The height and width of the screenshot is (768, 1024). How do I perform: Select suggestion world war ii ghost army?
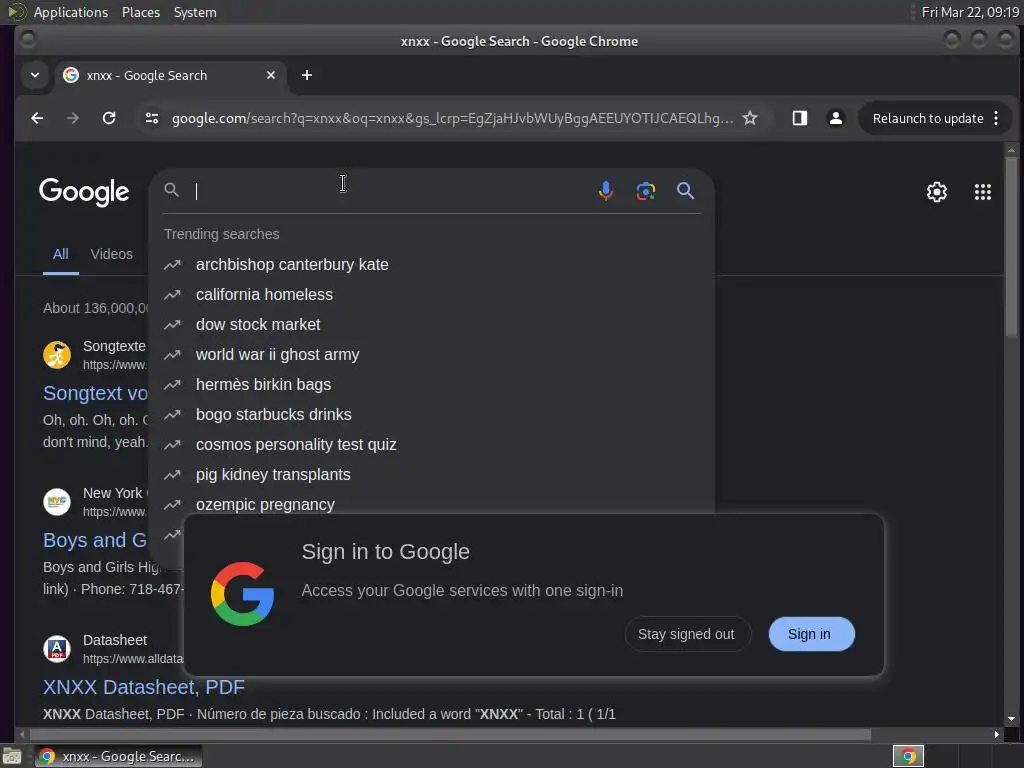click(431, 355)
